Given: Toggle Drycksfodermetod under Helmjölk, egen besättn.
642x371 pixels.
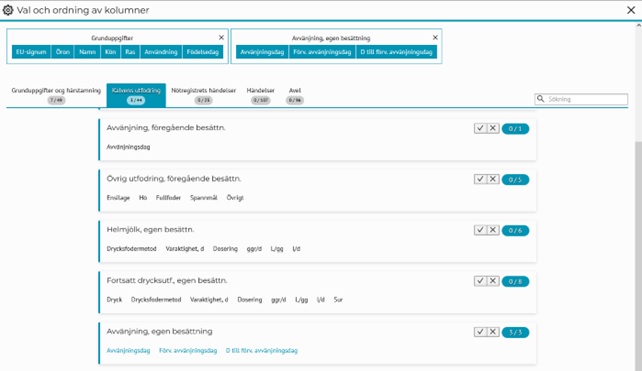Looking at the screenshot, I should pos(131,249).
